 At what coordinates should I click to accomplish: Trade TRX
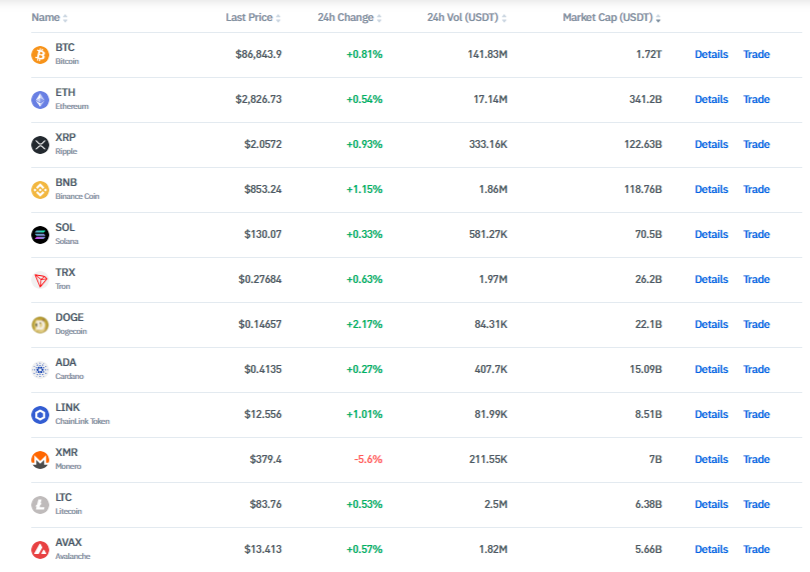756,279
